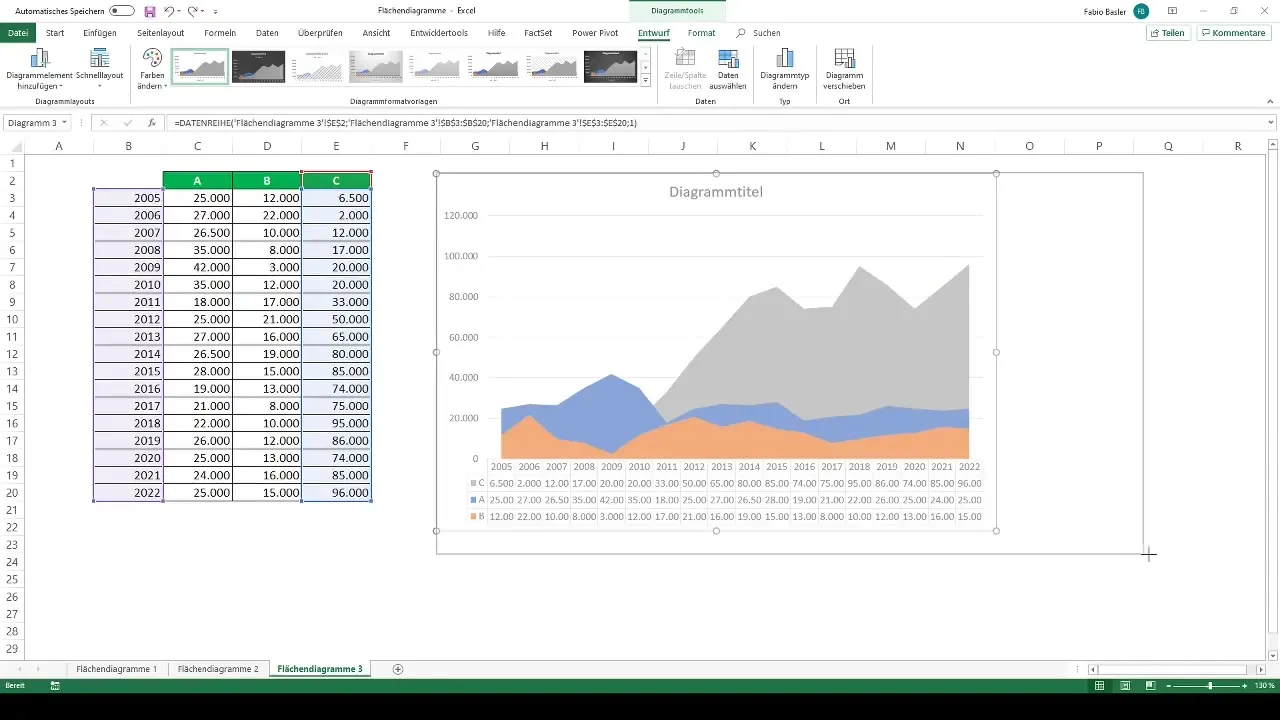Image resolution: width=1280 pixels, height=720 pixels.
Task: Click the formula text in formula bar
Action: 406,123
